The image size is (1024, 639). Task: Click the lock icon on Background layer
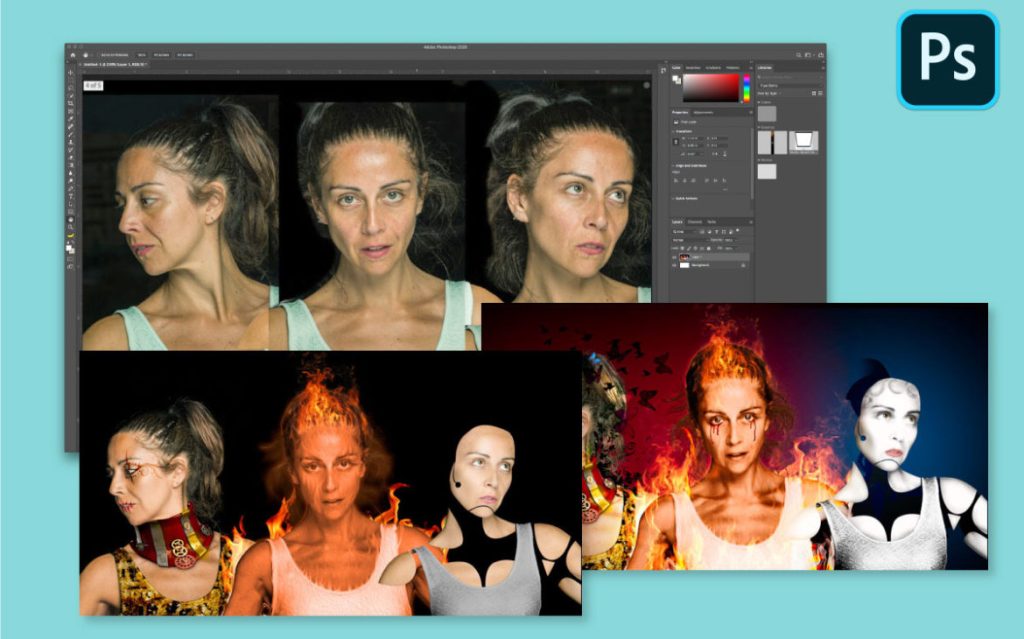[x=745, y=266]
